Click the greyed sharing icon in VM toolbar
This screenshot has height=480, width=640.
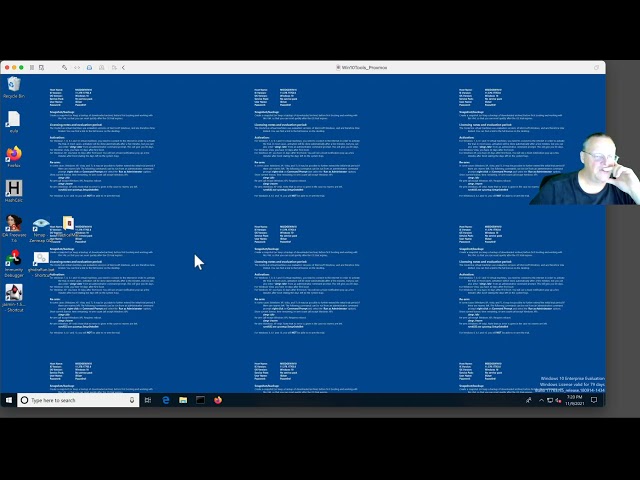(114, 67)
